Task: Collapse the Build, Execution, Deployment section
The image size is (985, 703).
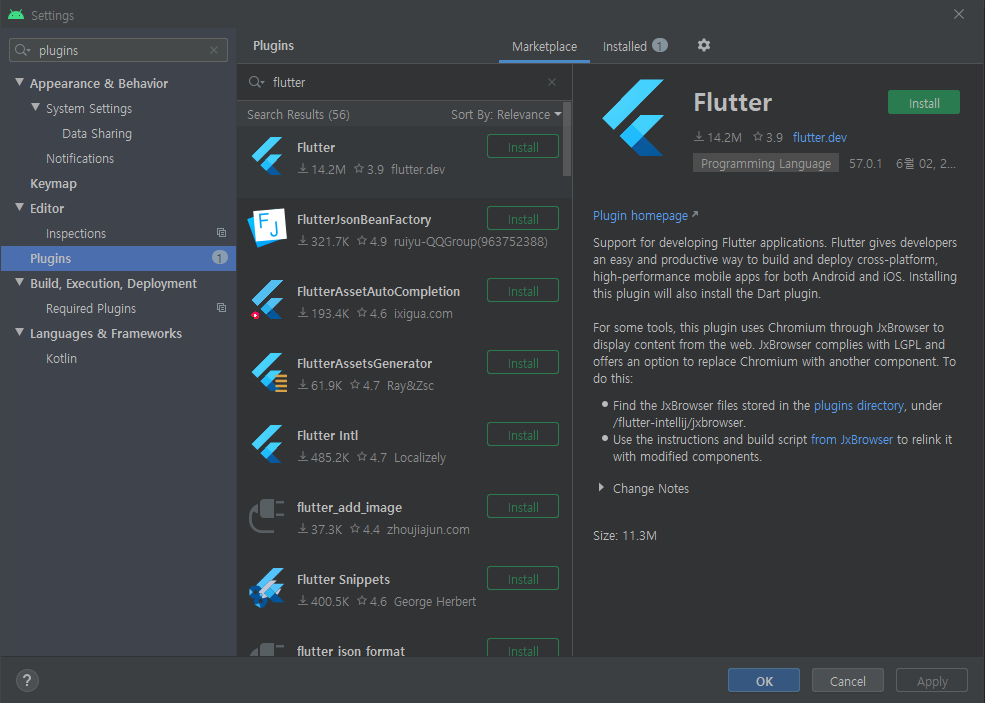Action: coord(19,283)
